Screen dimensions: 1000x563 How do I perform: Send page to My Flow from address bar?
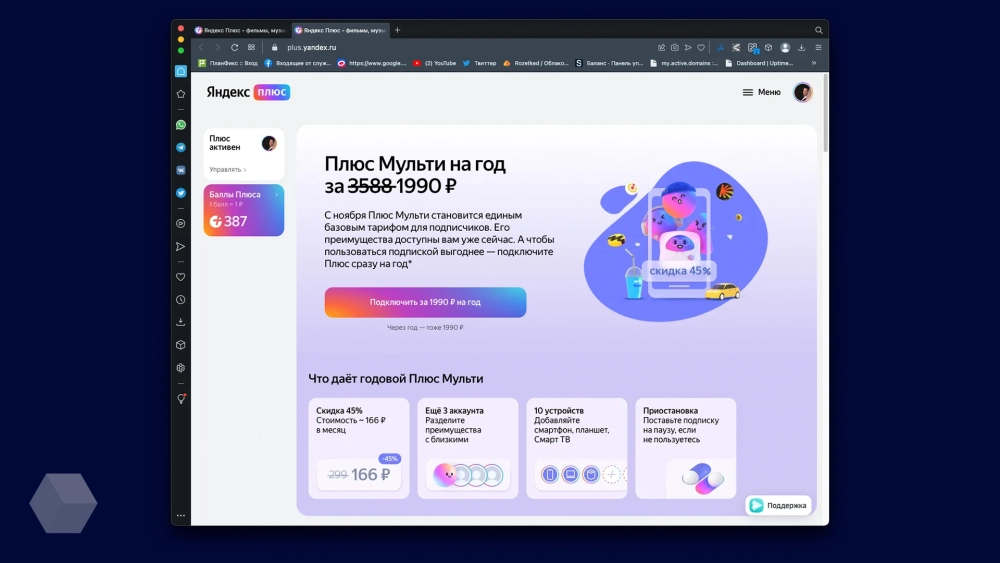coord(688,48)
